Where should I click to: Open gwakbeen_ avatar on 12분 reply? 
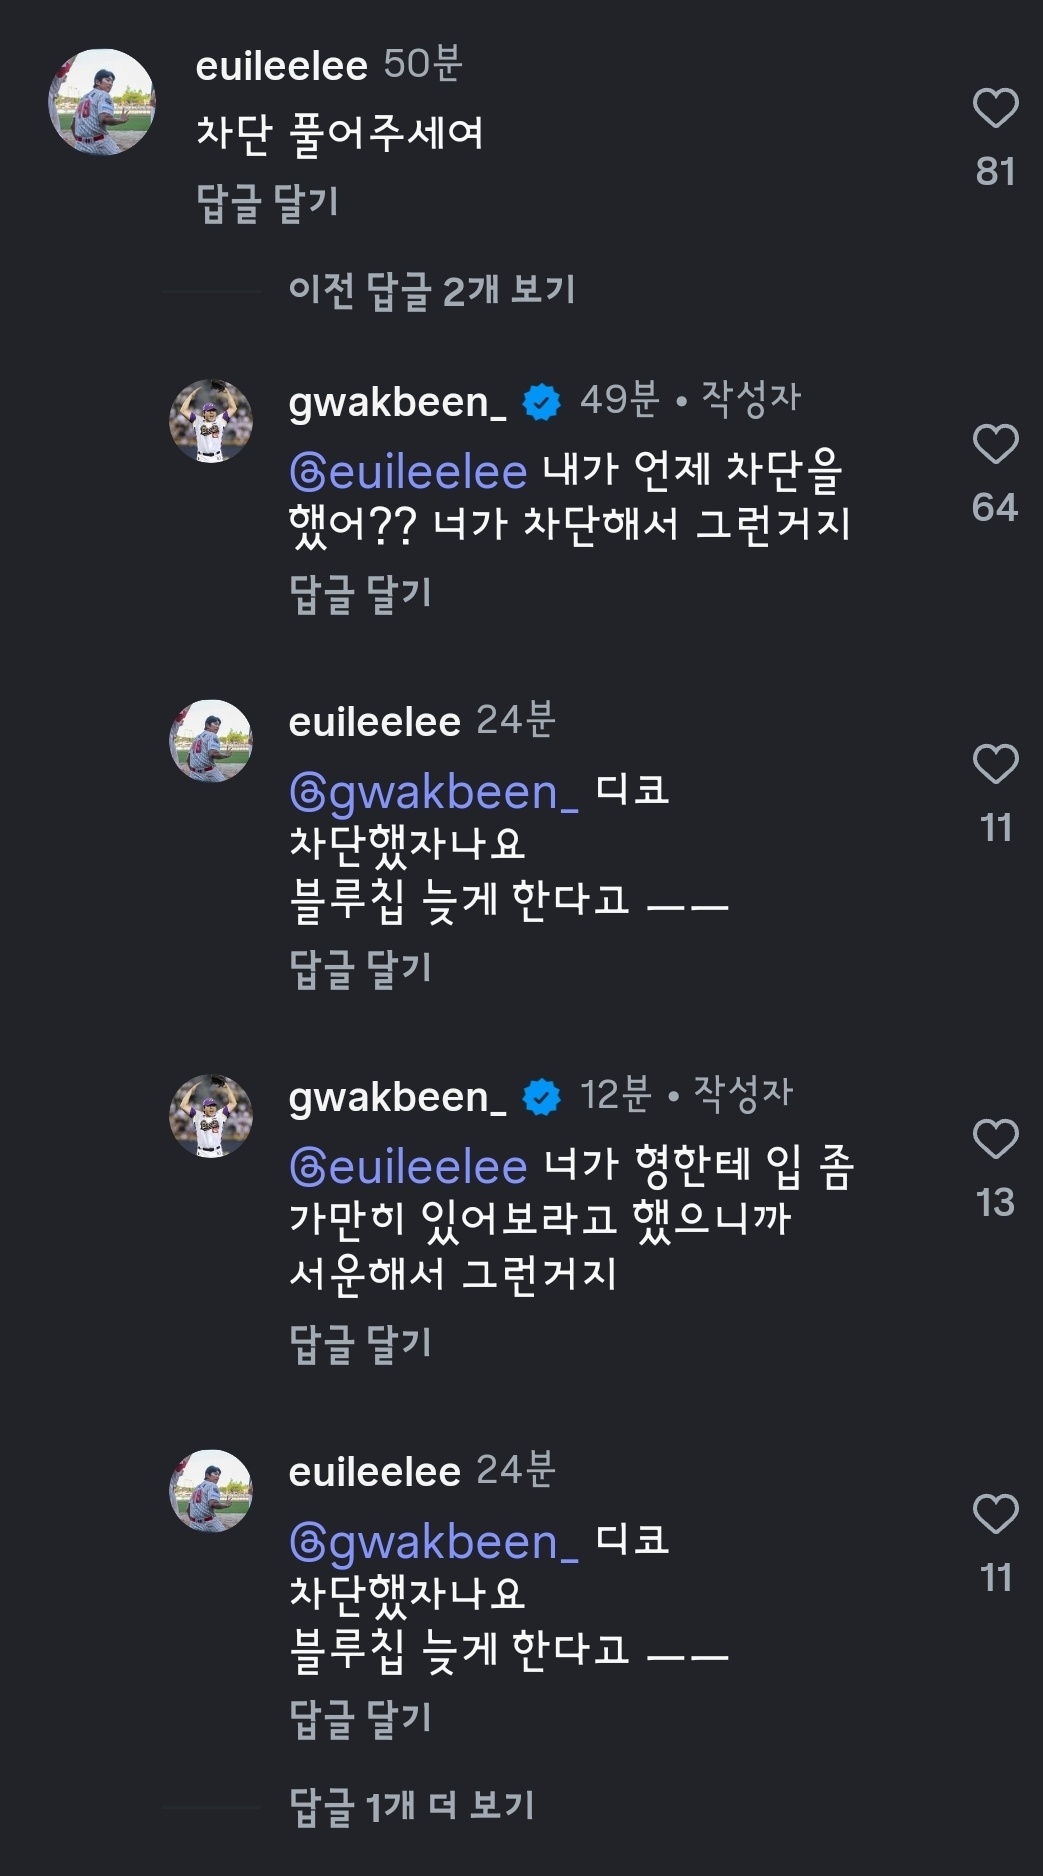pos(211,1116)
